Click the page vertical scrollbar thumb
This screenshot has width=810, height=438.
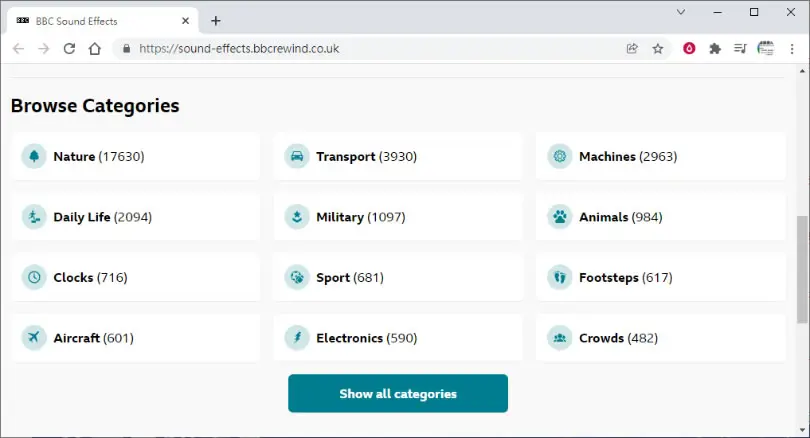point(802,270)
